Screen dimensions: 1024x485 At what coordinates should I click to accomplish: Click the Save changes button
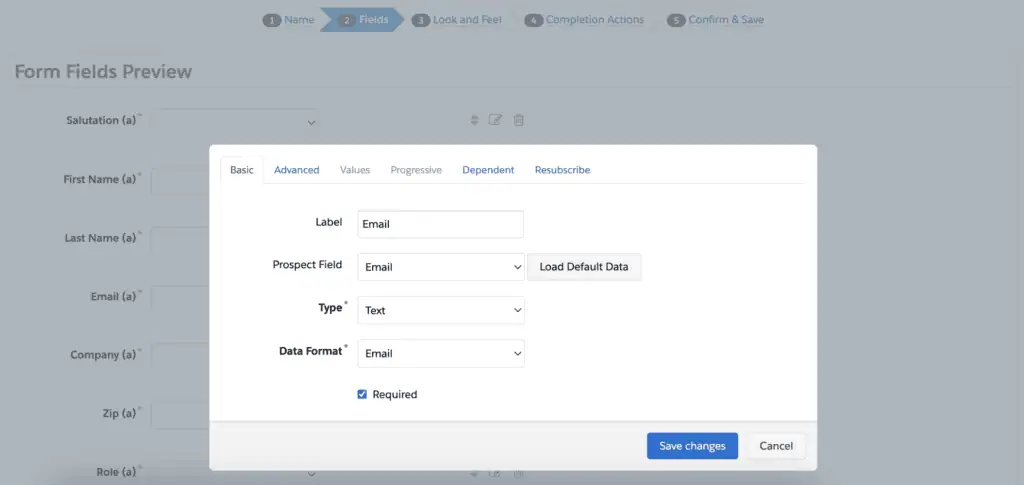click(x=692, y=446)
